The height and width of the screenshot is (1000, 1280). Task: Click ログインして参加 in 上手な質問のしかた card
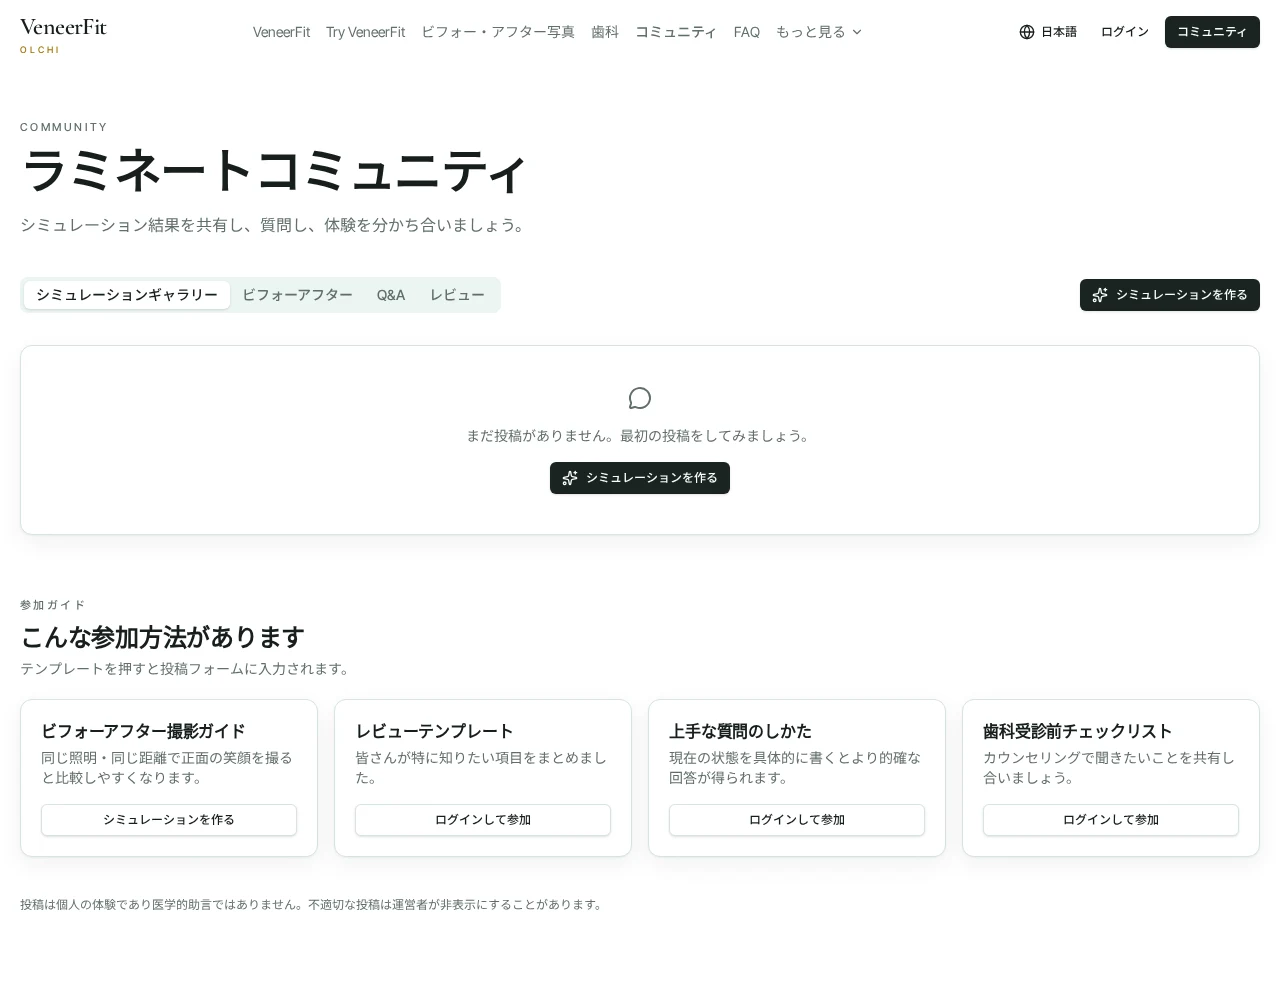point(797,820)
